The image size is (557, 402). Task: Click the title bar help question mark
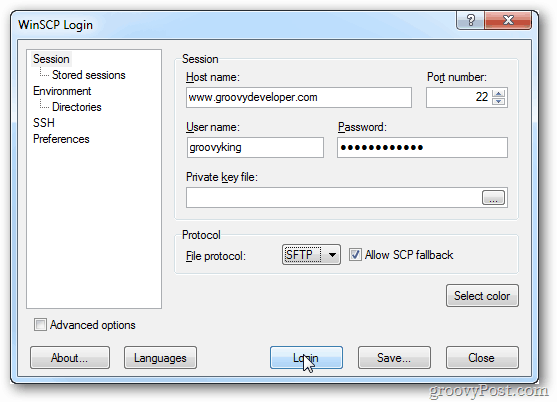pyautogui.click(x=470, y=20)
